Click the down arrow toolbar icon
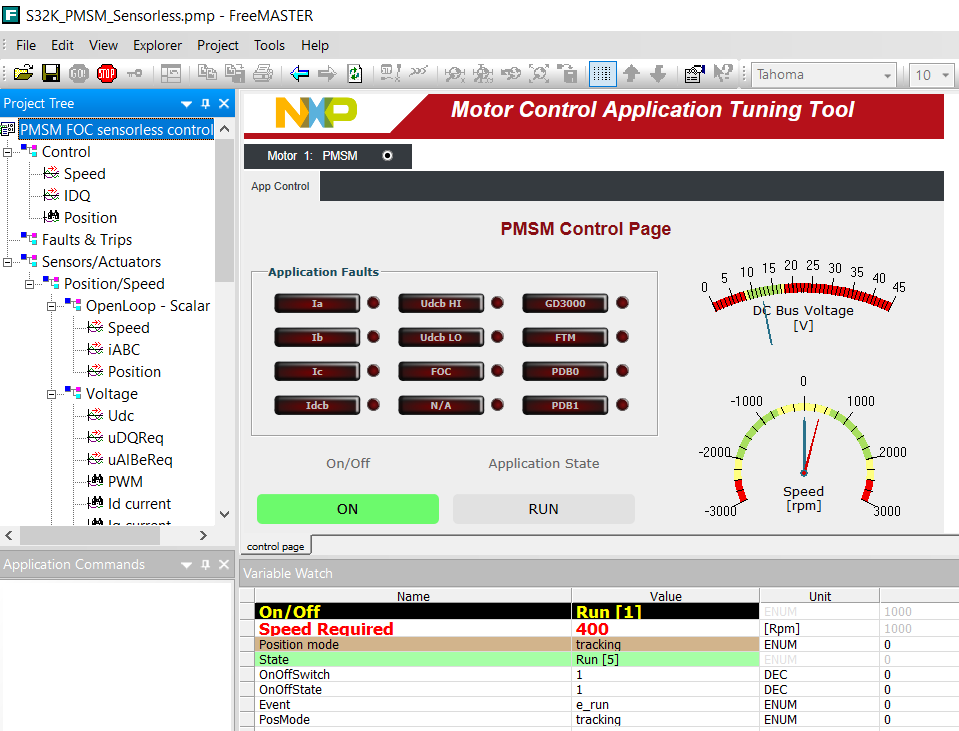 point(657,74)
